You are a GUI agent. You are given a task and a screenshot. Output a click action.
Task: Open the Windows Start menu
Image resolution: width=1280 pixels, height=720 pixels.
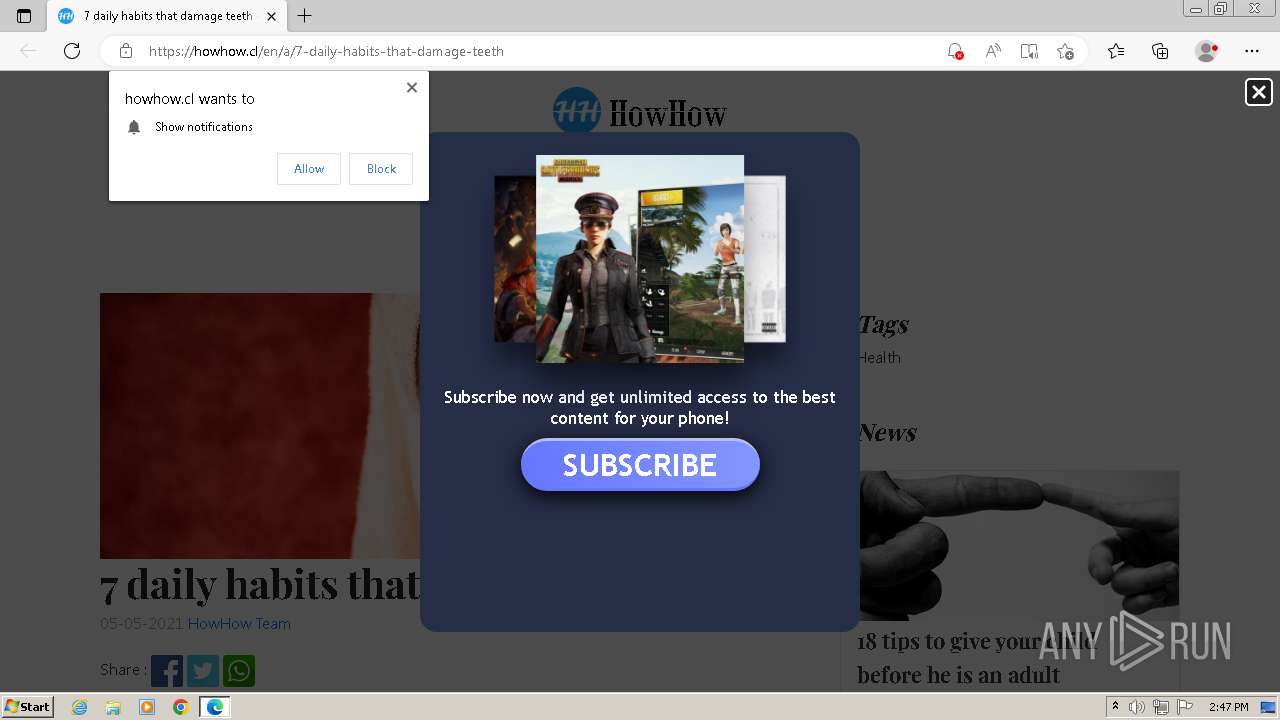(27, 706)
